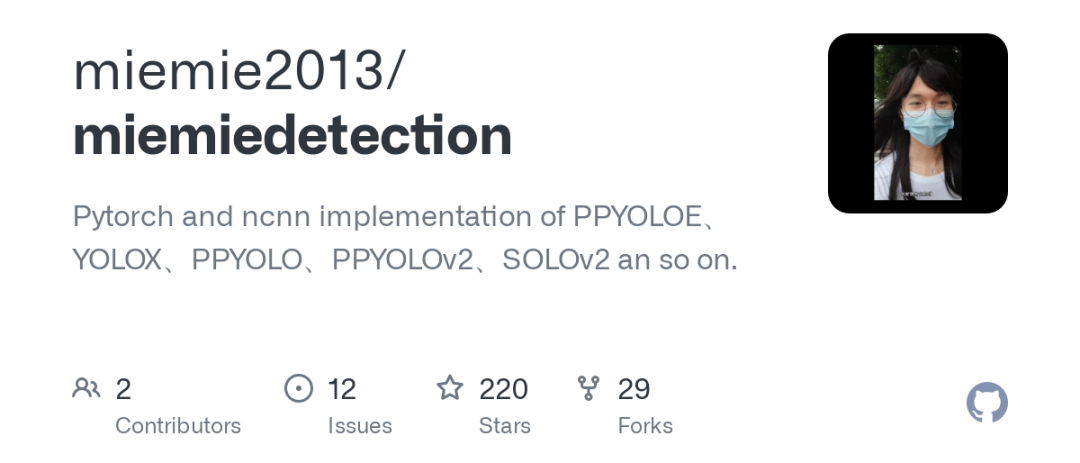Select the contributor count of 2

click(124, 388)
